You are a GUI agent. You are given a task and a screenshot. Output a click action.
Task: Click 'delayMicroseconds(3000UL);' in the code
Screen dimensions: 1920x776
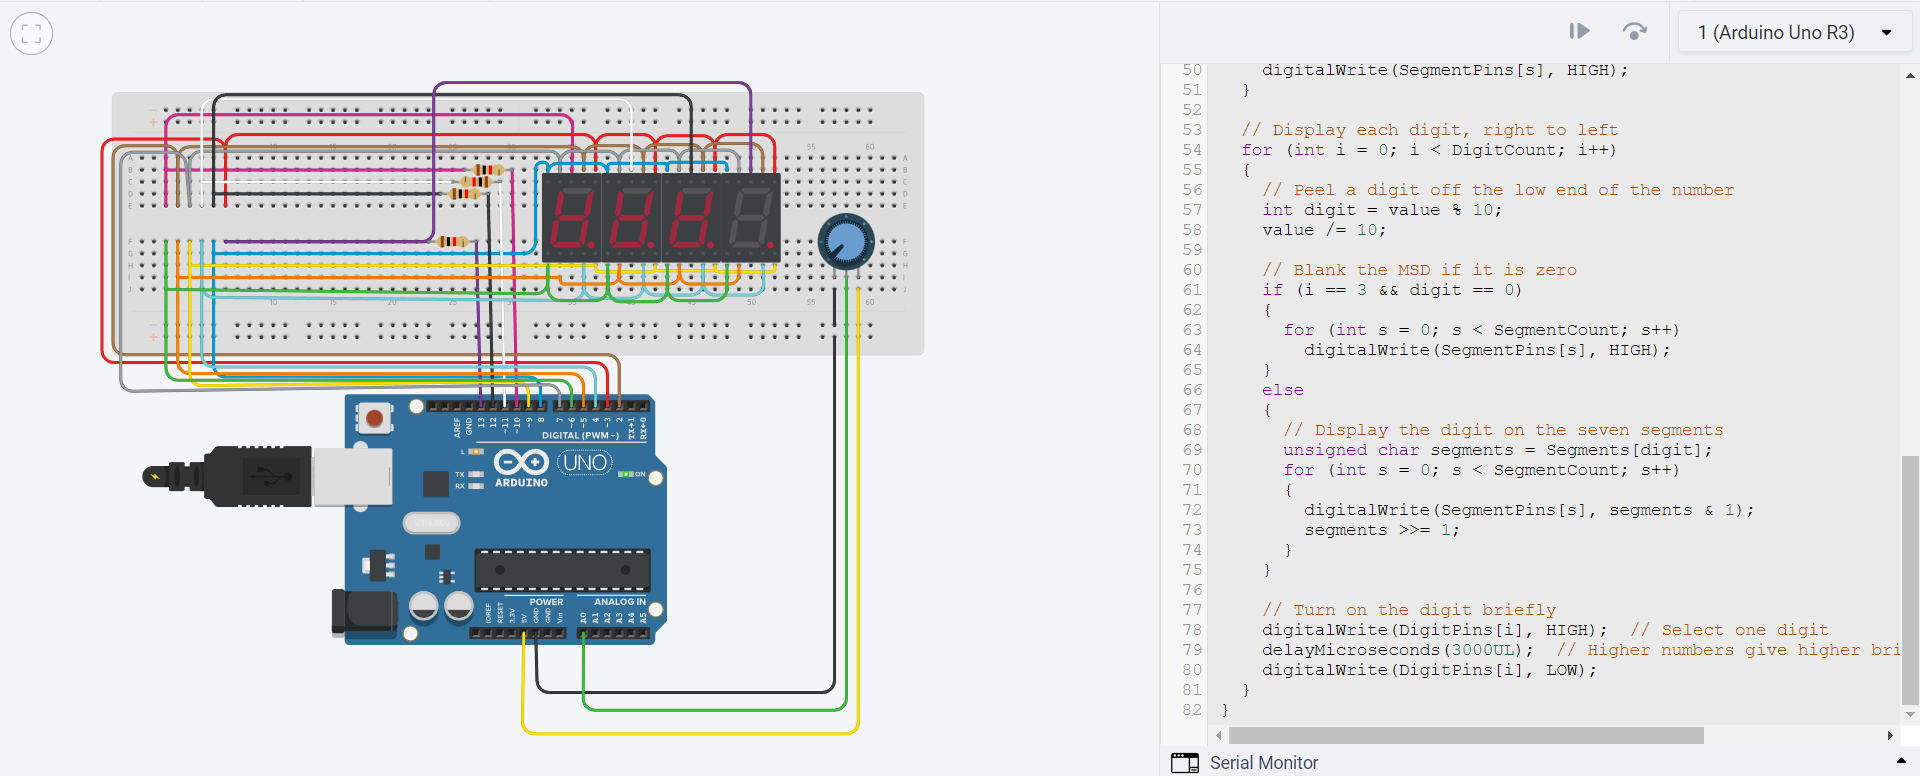[1397, 650]
